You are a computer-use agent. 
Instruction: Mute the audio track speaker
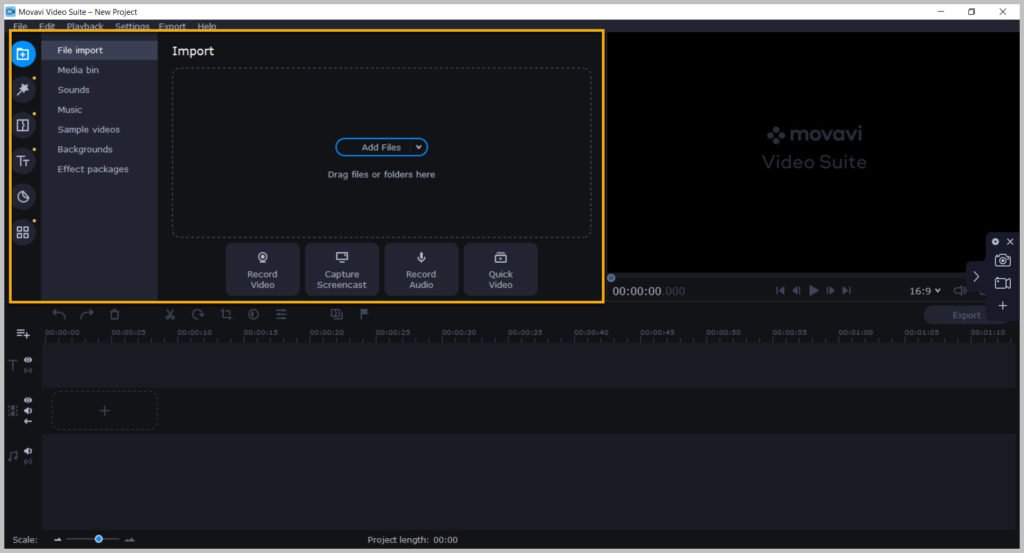(28, 451)
